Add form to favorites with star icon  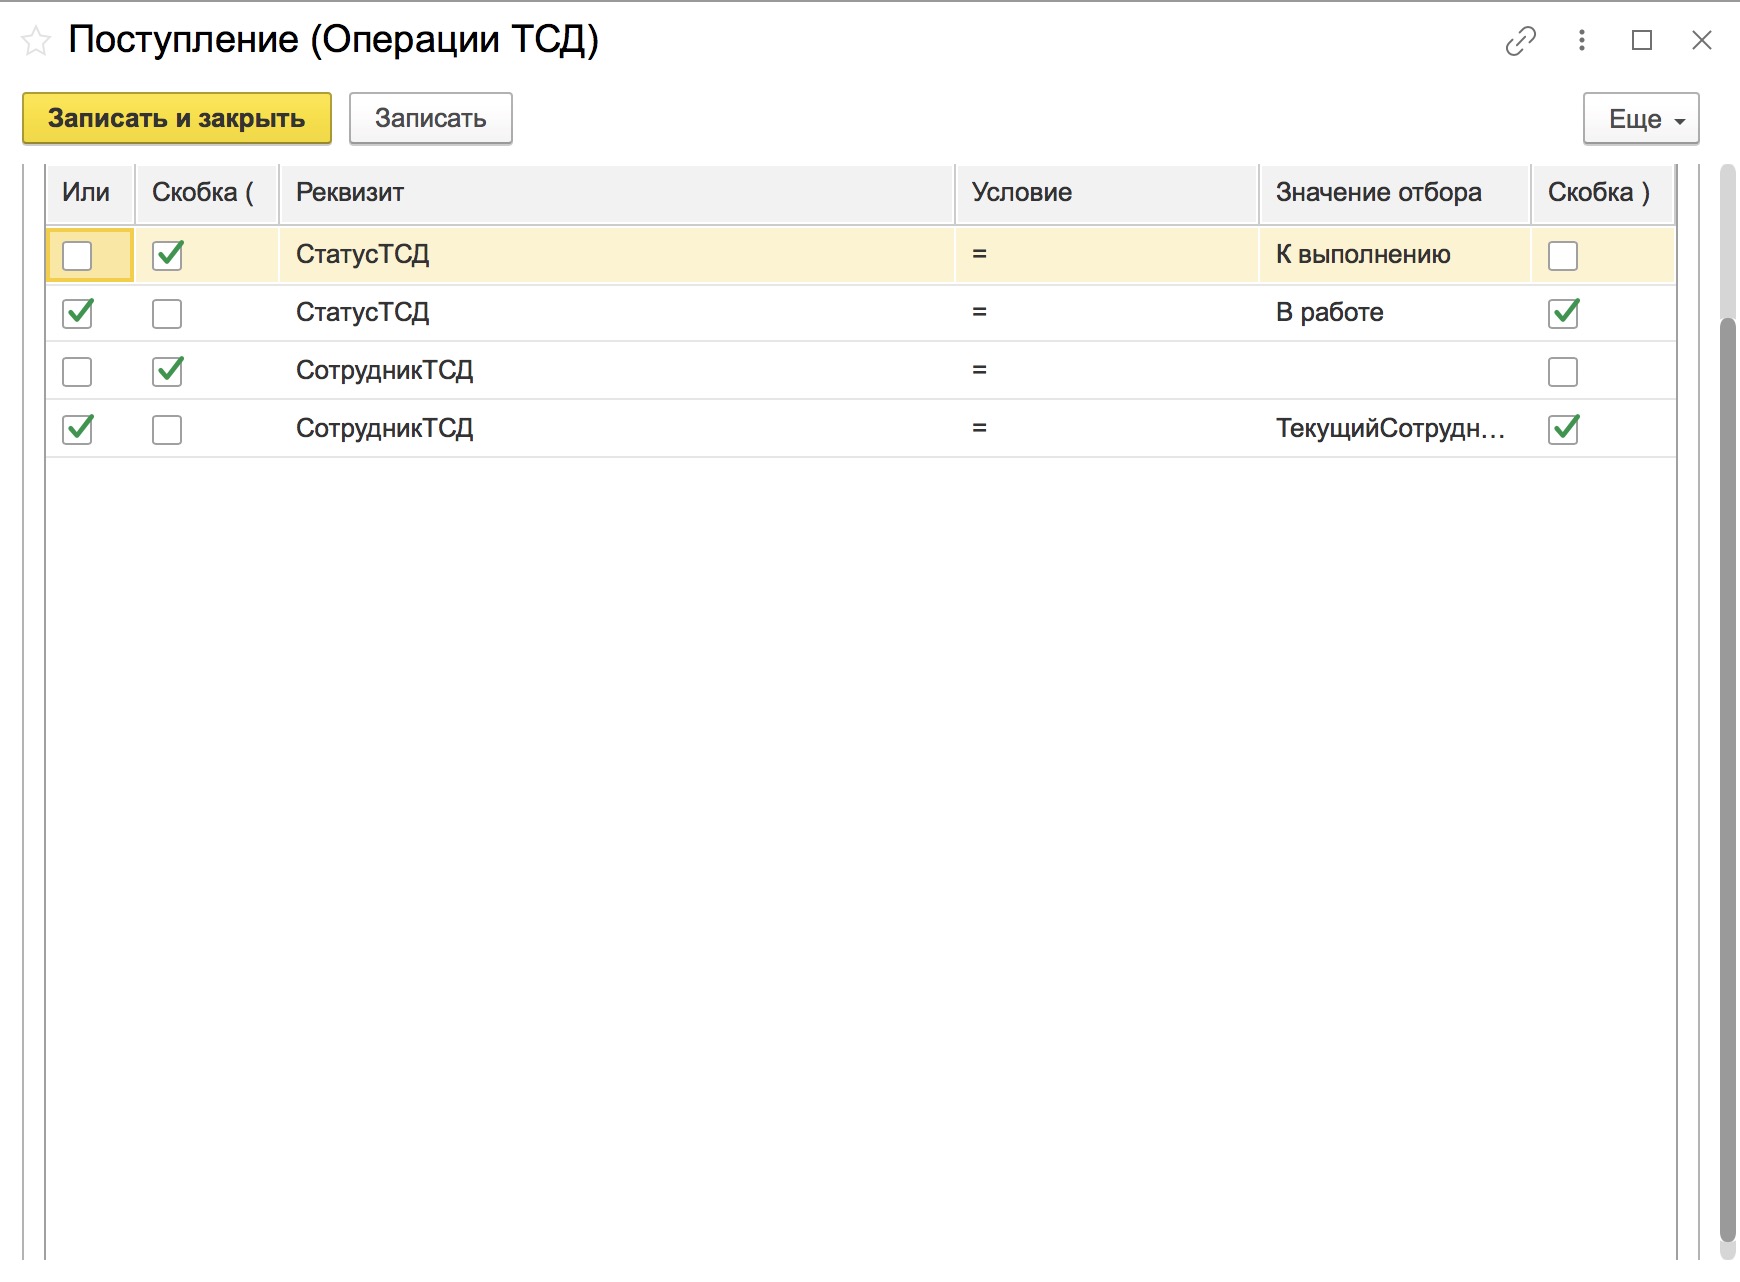point(36,41)
